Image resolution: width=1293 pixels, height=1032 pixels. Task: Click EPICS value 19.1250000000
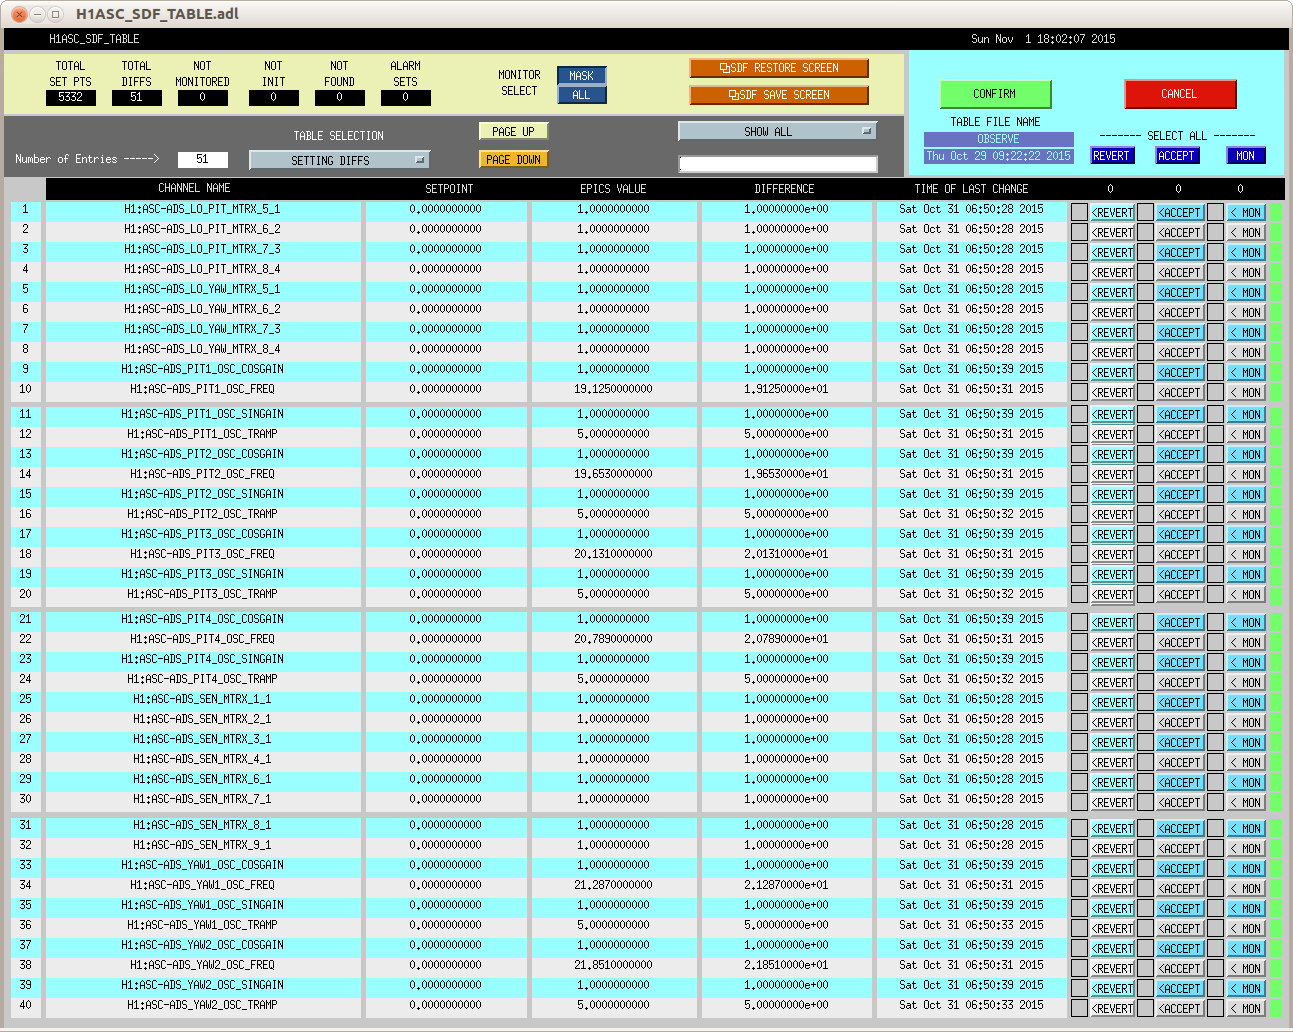click(613, 389)
